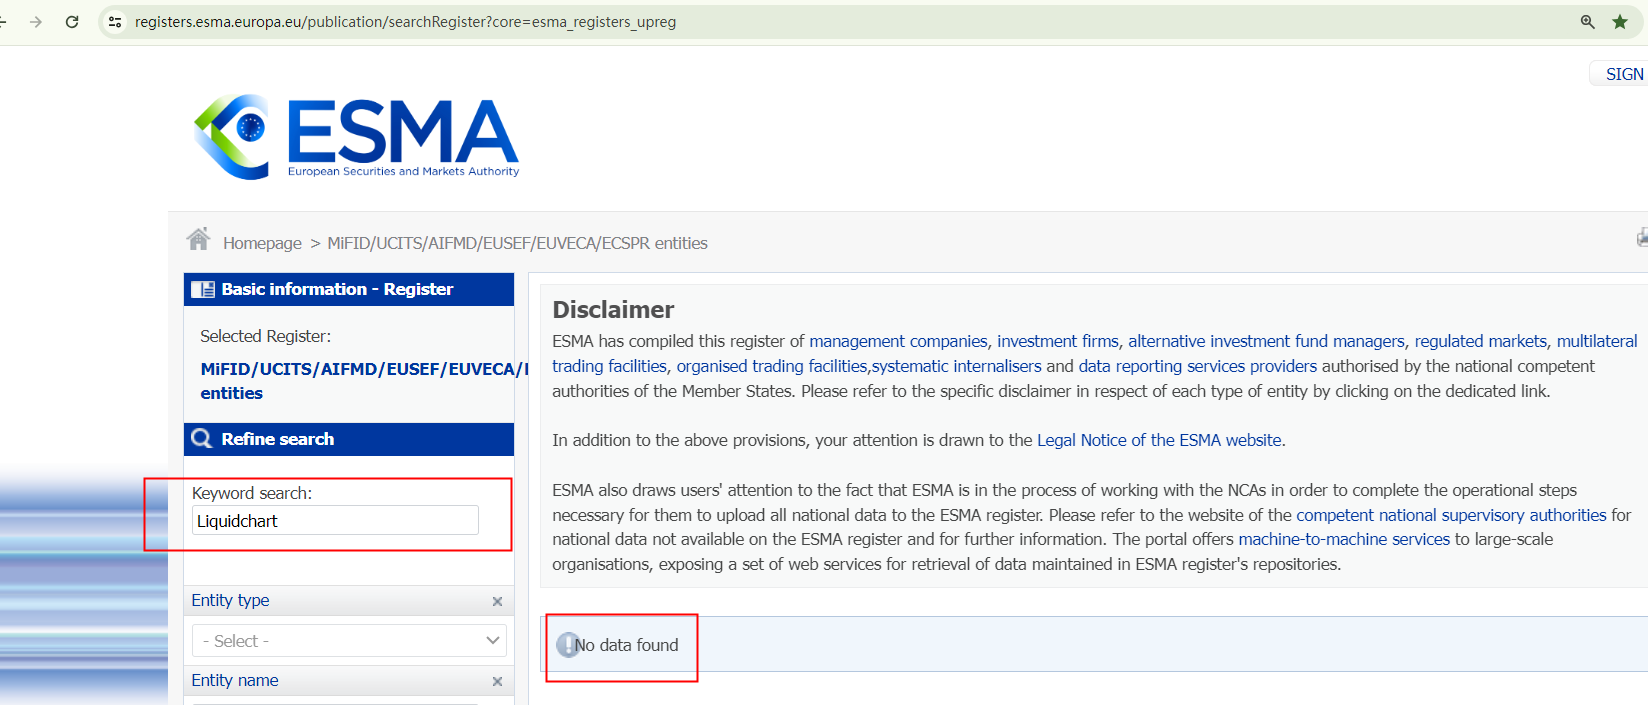The image size is (1648, 705).
Task: Open browser zoom magnifier icon
Action: [1587, 22]
